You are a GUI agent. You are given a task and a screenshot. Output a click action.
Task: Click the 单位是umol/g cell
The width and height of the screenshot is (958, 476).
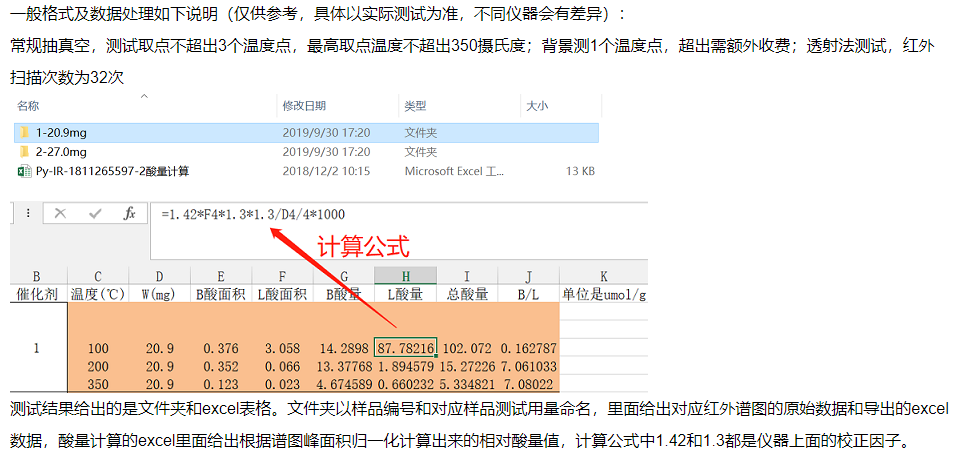[x=604, y=295]
